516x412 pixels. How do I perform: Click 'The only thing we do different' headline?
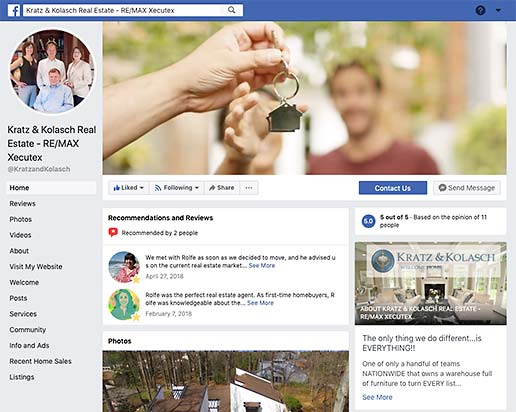(422, 343)
